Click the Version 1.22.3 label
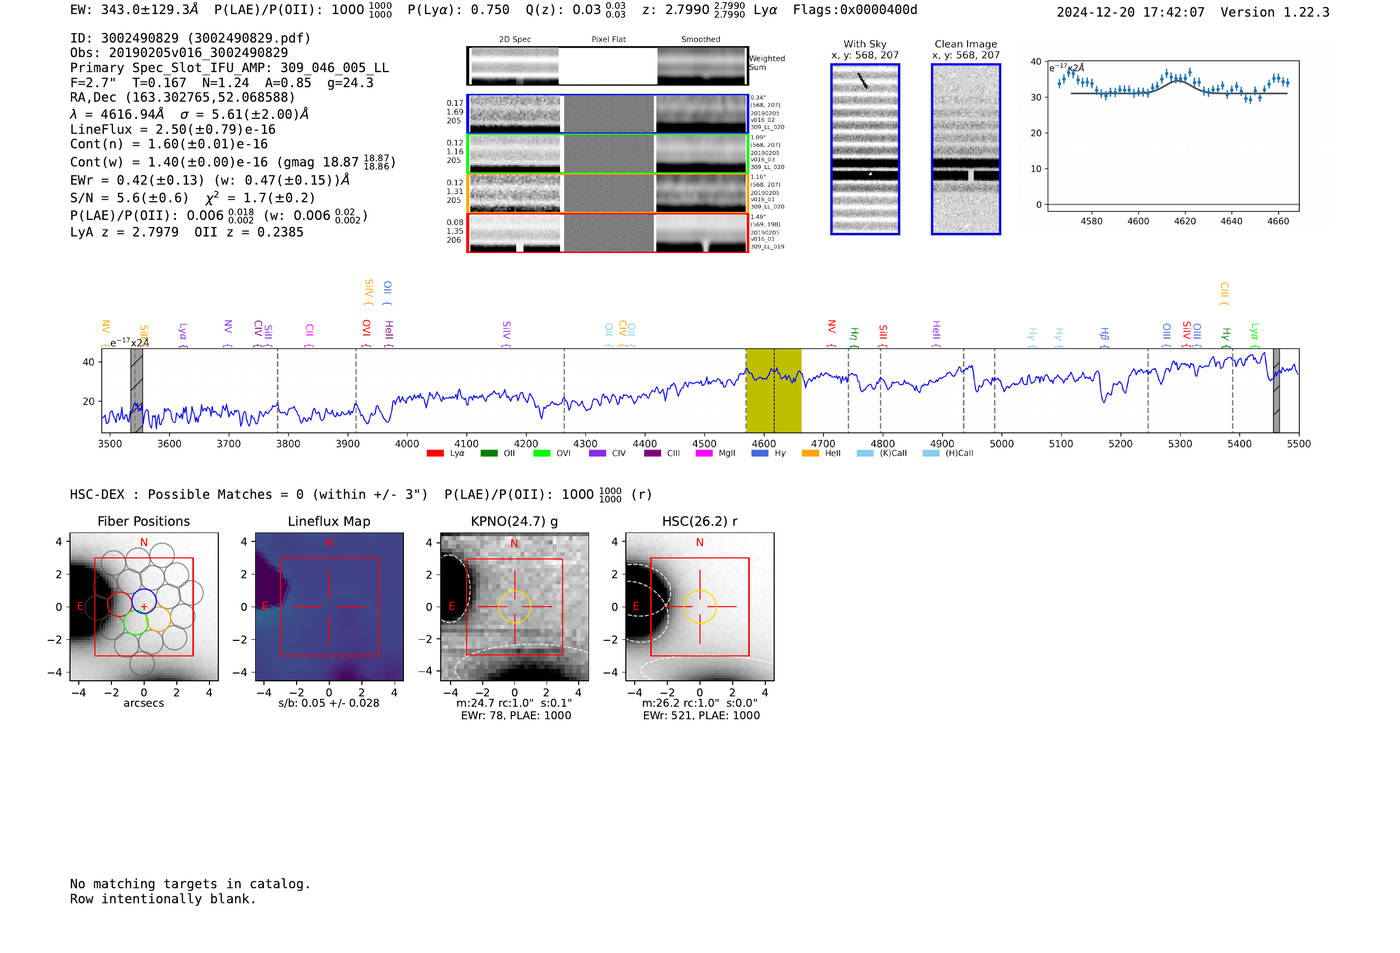Viewport: 1400px width, 953px height. [x=1275, y=12]
